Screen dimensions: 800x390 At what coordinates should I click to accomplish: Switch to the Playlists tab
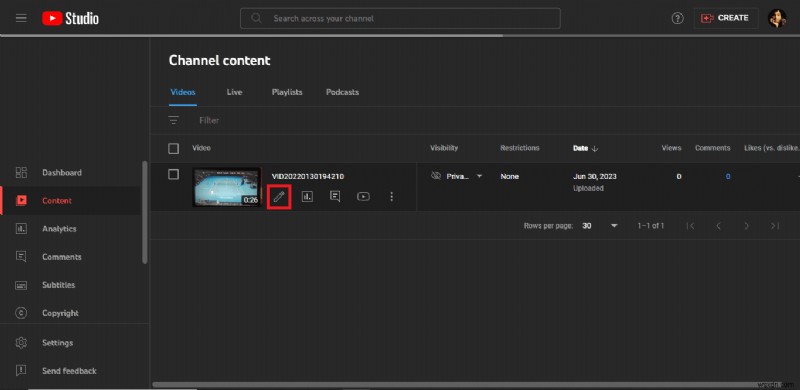tap(287, 92)
